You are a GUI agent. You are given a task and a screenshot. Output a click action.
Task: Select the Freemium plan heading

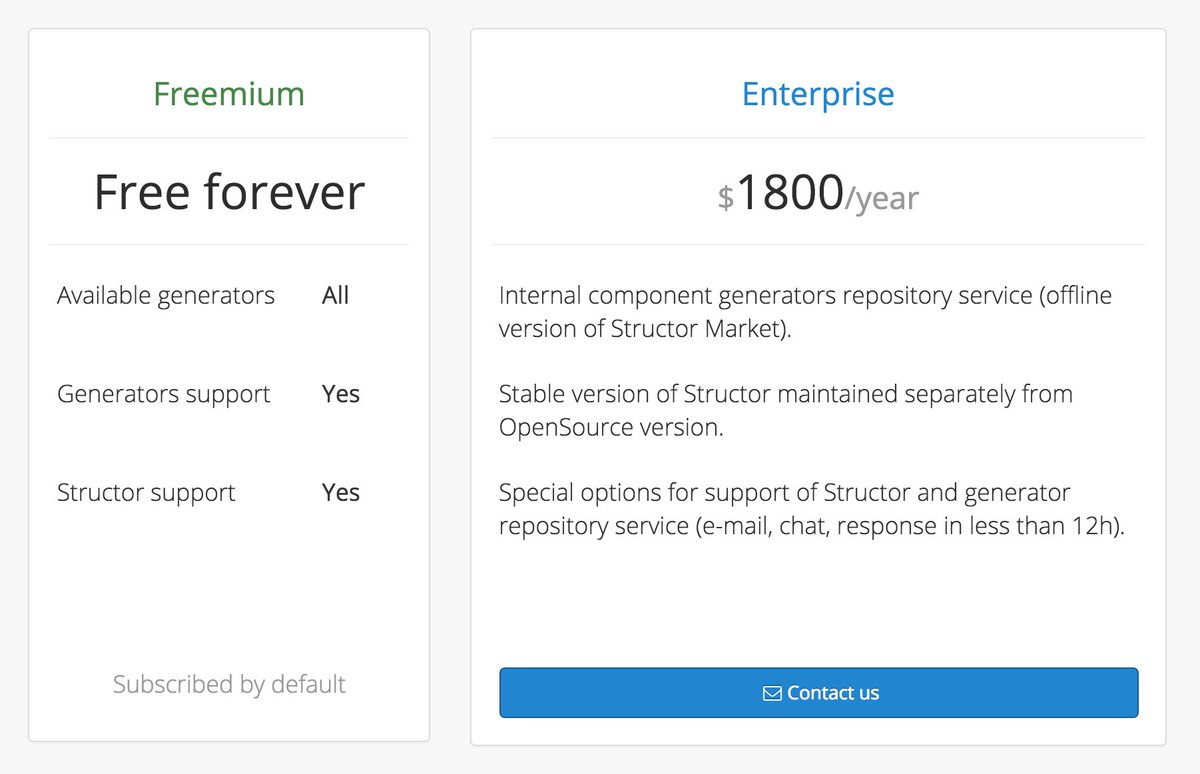[229, 94]
